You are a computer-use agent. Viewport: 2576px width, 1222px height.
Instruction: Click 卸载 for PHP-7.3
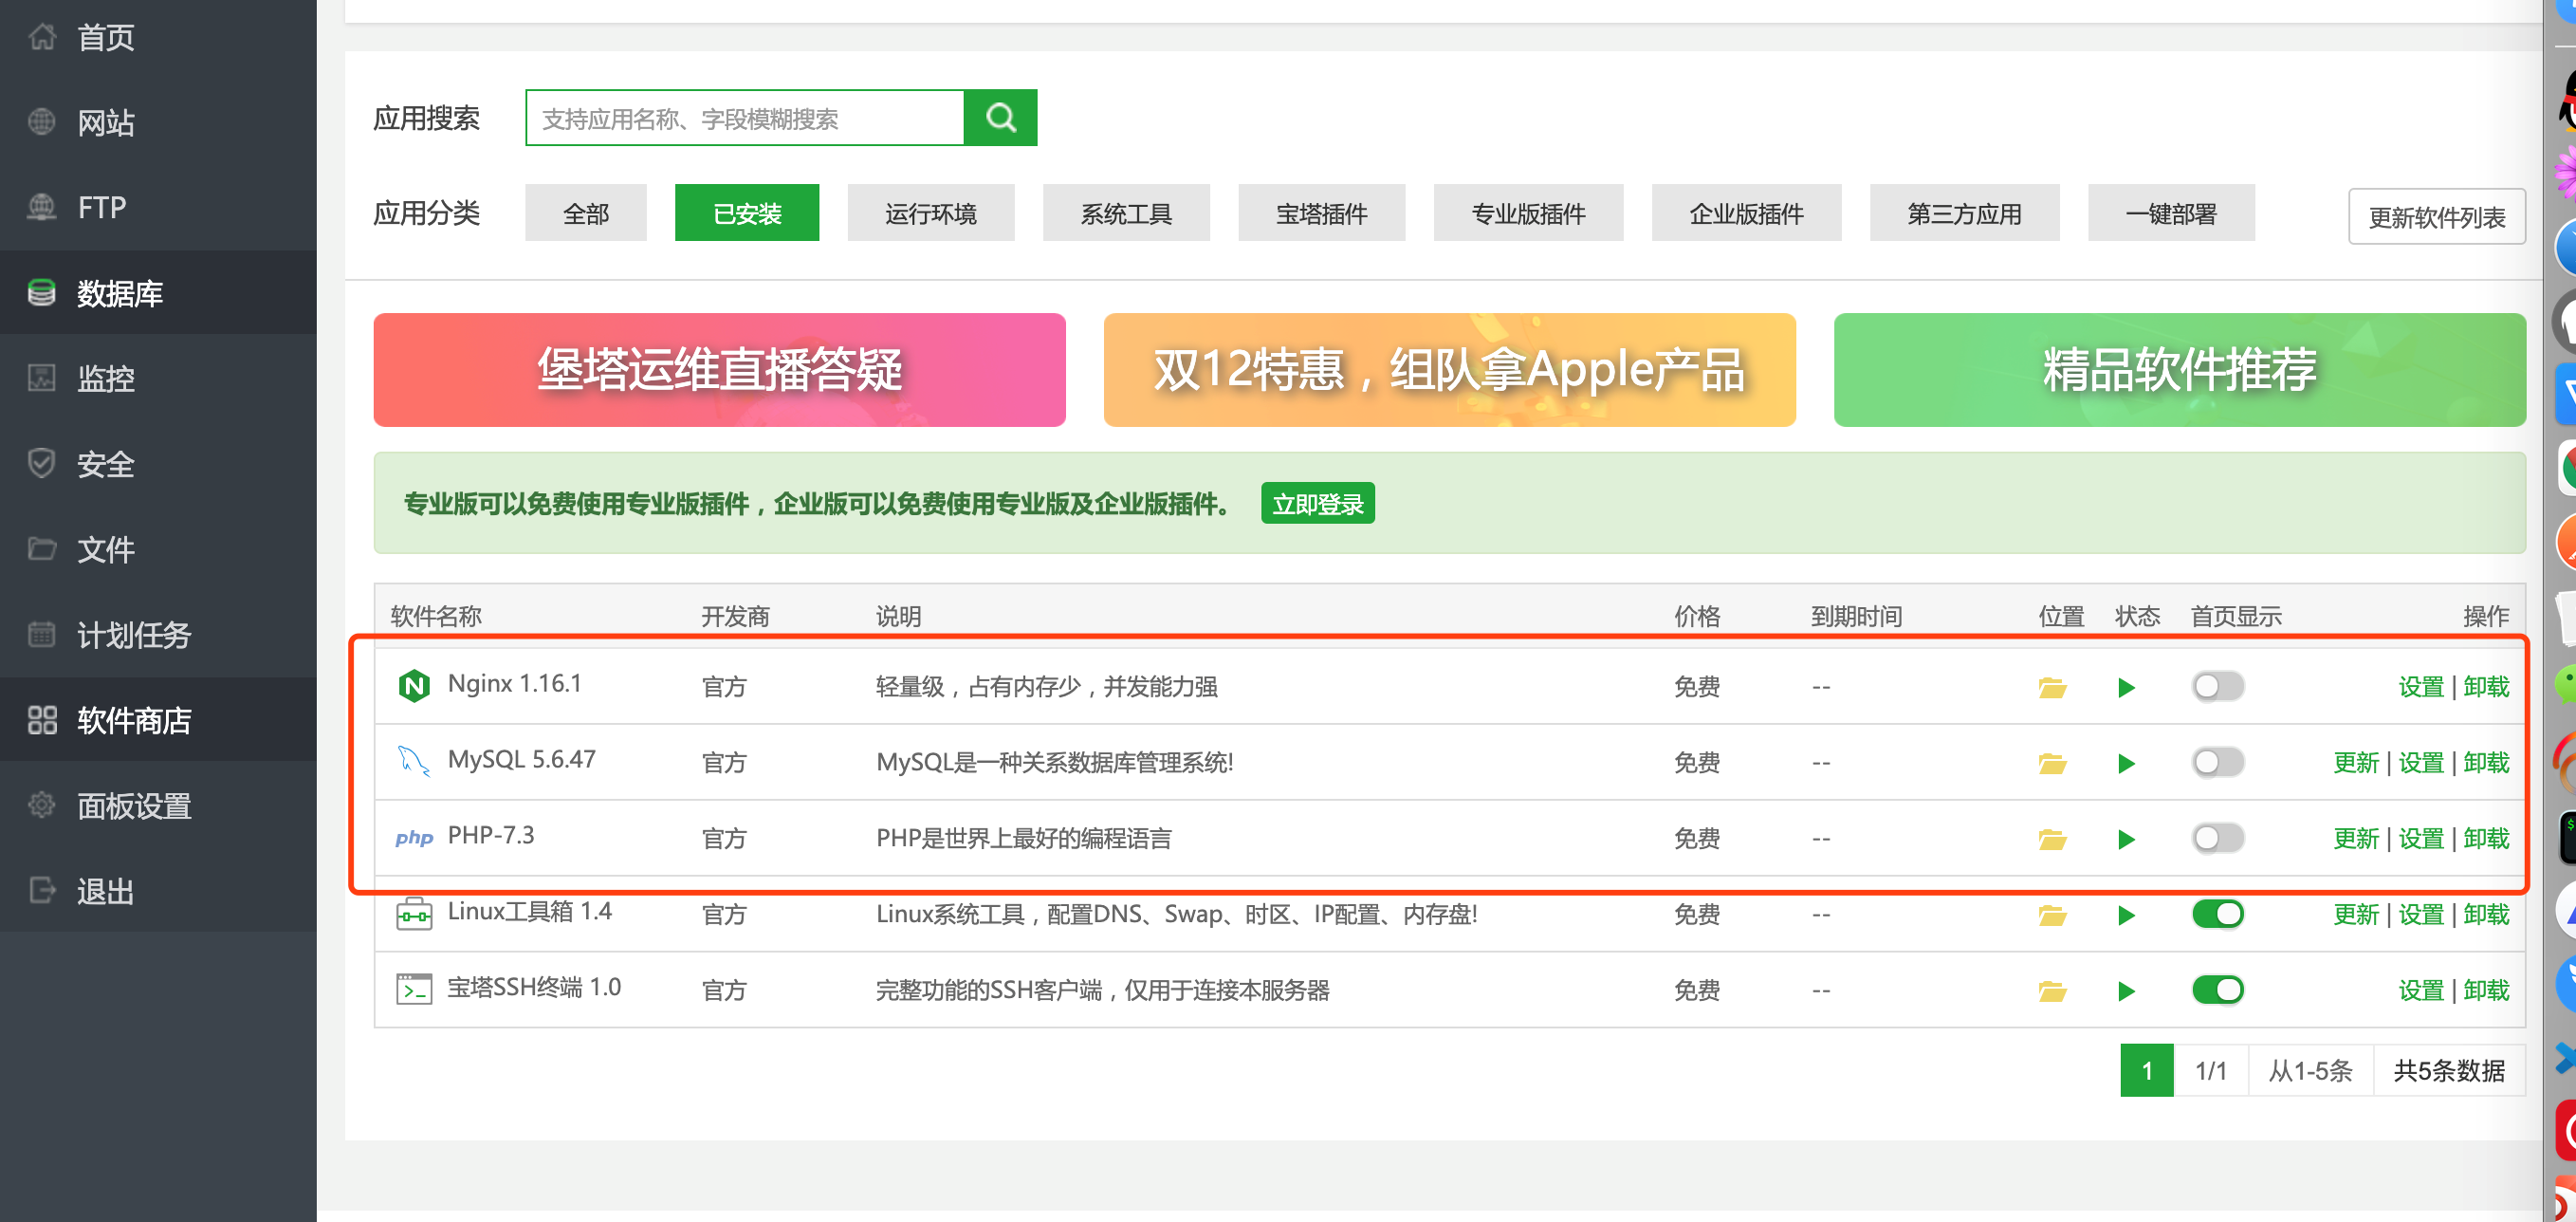2486,839
